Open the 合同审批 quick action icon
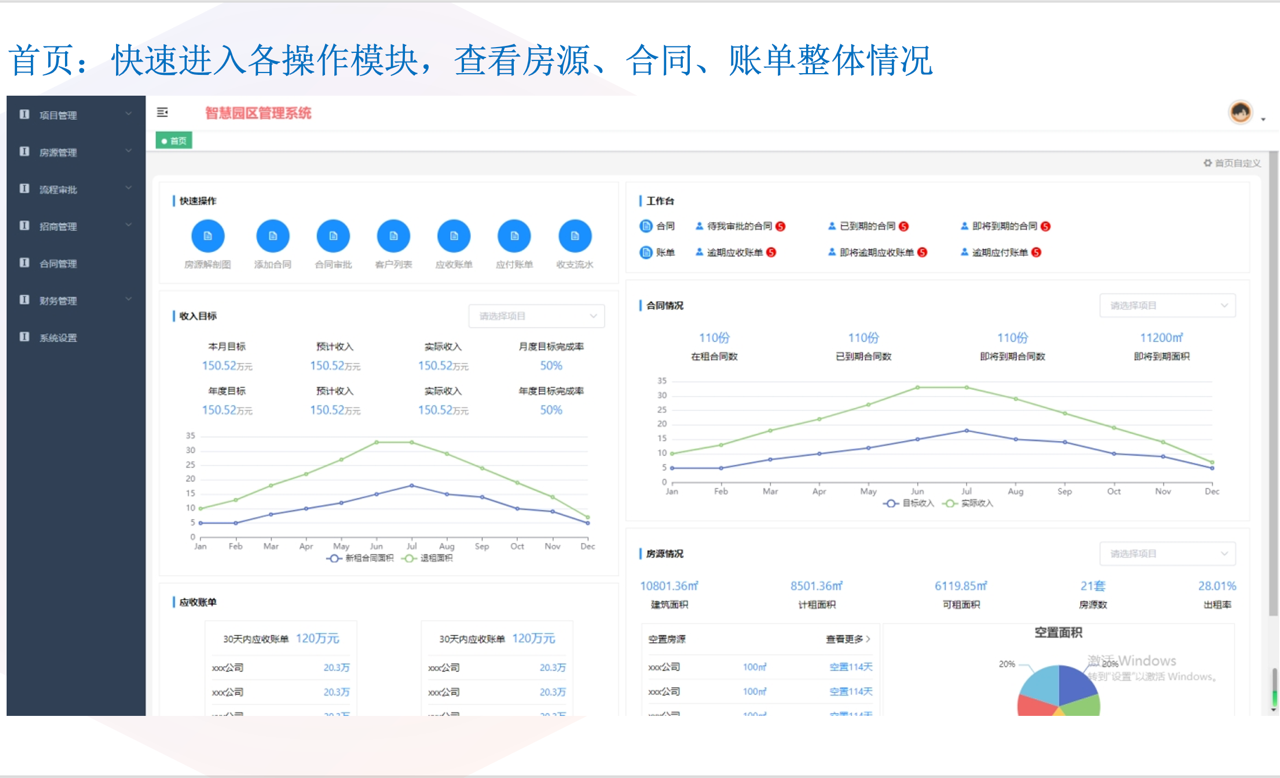Screen dimensions: 1280x778 [333, 236]
